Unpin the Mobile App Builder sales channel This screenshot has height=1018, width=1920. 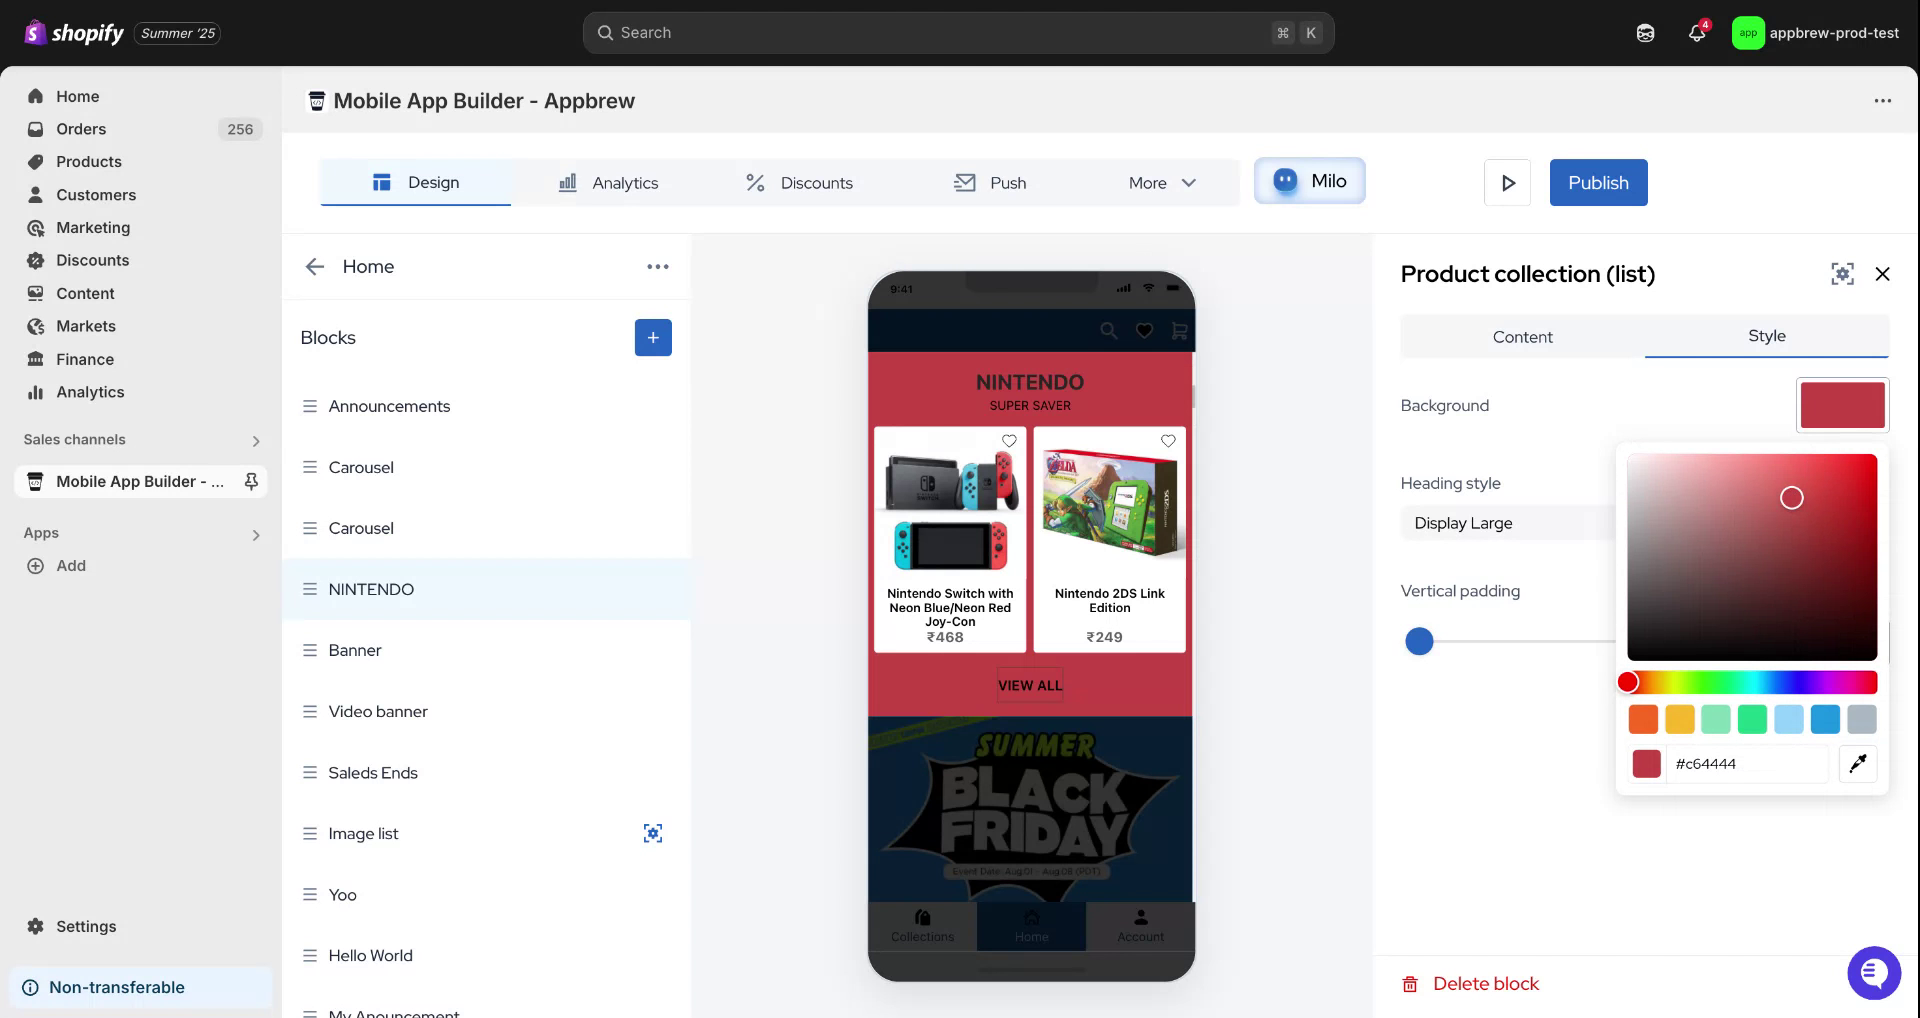click(251, 482)
